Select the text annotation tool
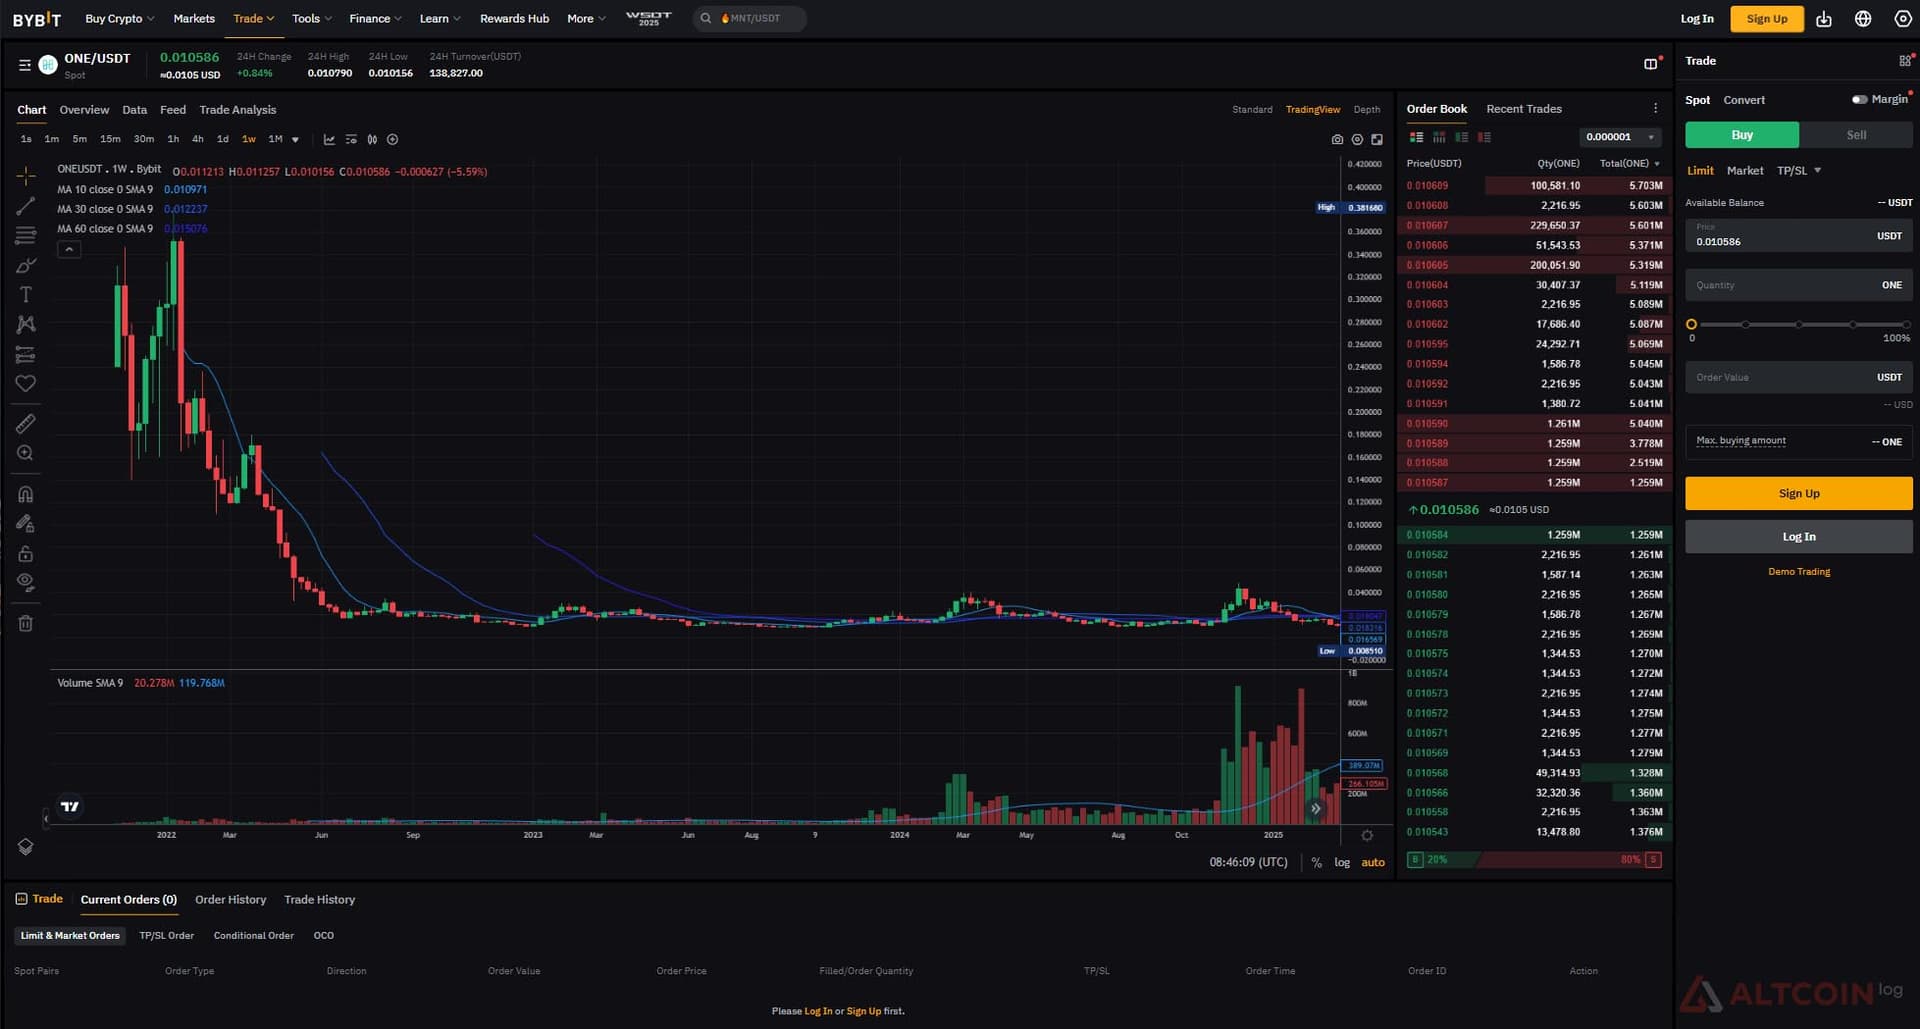This screenshot has width=1920, height=1029. point(26,294)
